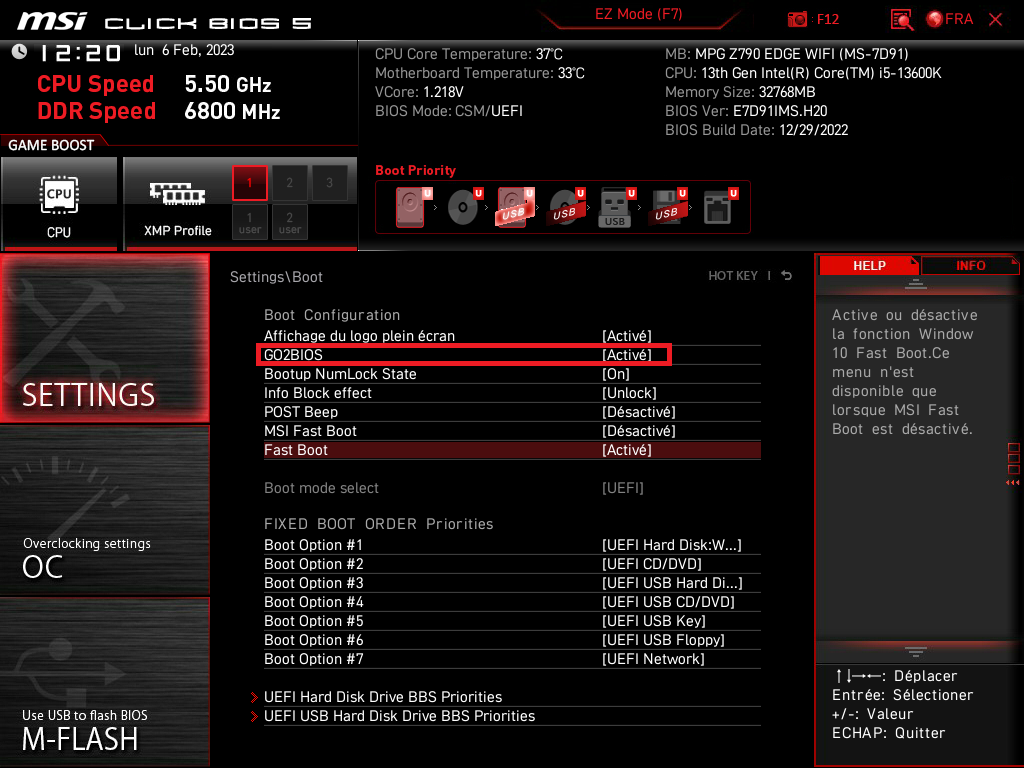Click Boot mode select UEFI value

(622, 488)
